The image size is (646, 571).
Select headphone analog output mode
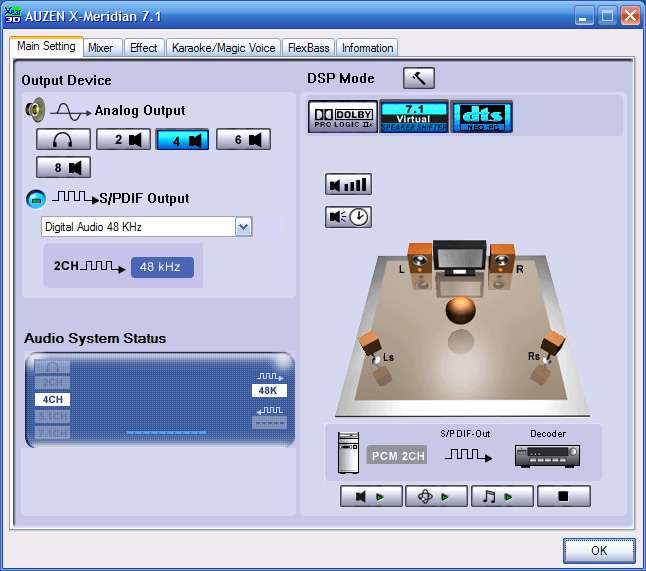[x=63, y=139]
